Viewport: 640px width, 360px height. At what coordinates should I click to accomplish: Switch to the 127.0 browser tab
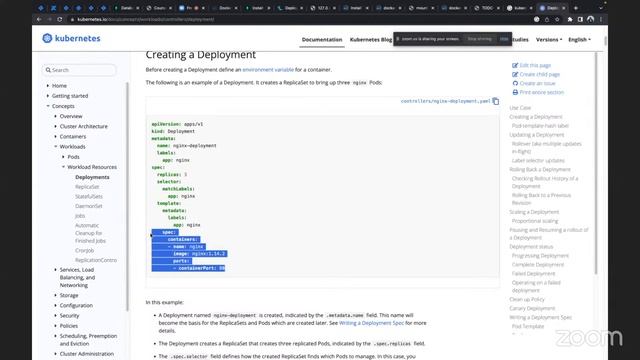[x=322, y=8]
